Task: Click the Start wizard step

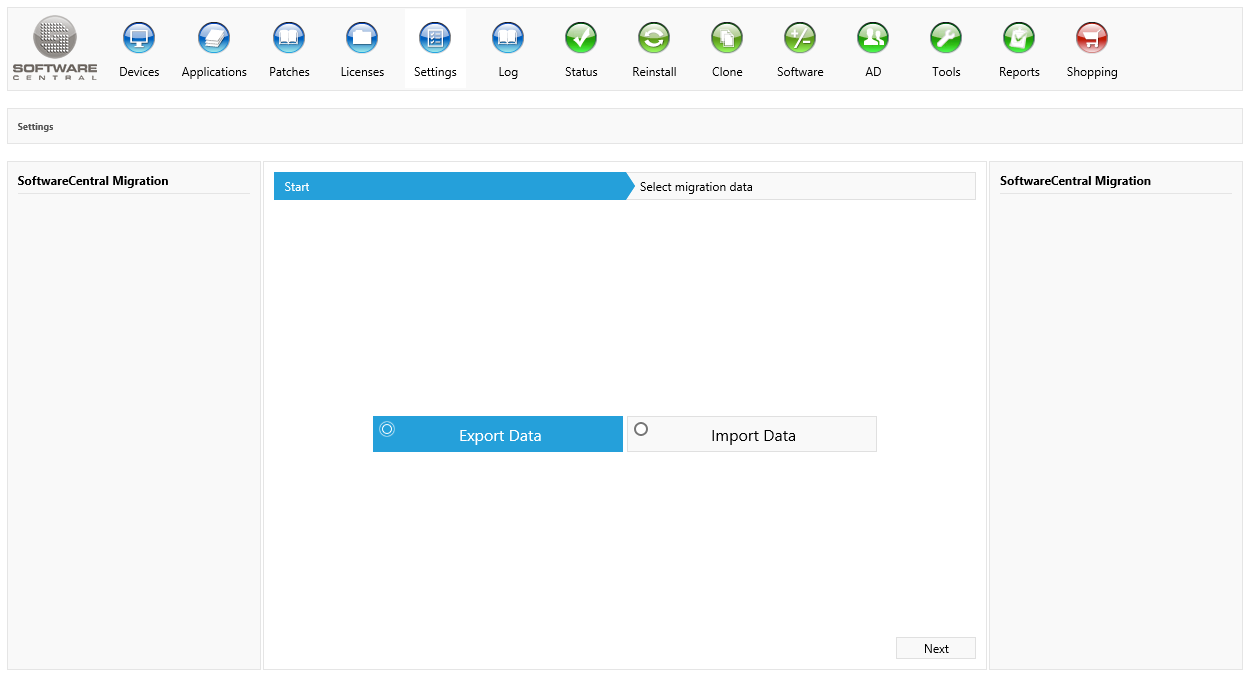Action: coord(450,187)
